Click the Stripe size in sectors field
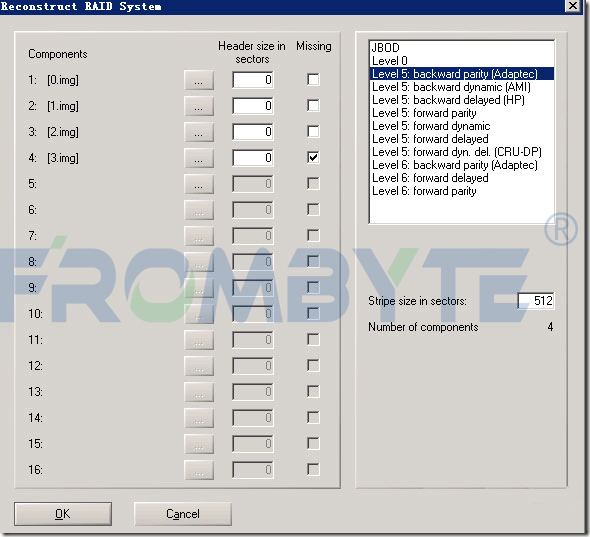 click(x=536, y=301)
